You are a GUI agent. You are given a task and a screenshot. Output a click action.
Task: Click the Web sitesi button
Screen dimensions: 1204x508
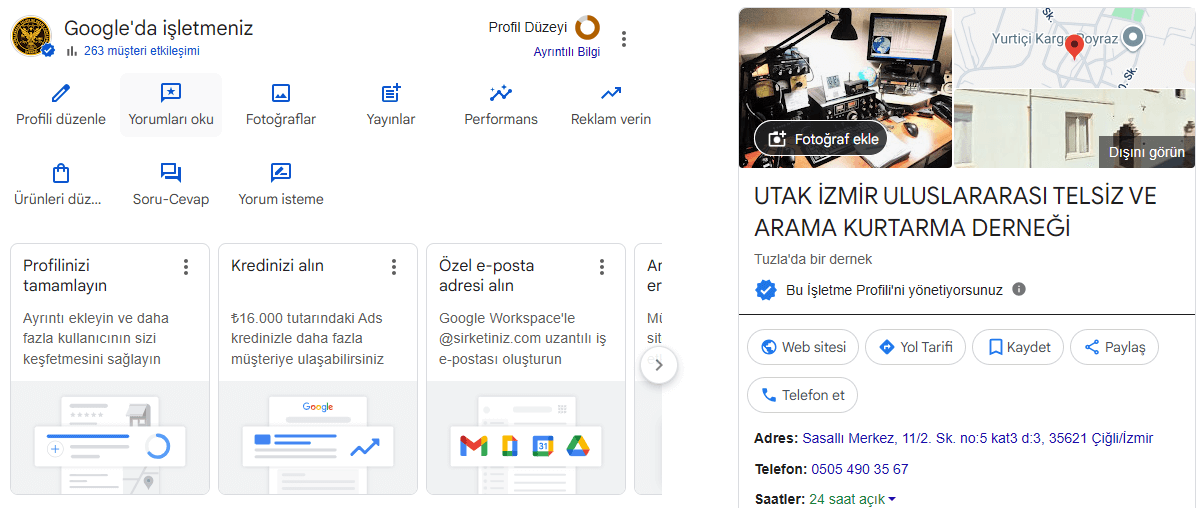click(803, 347)
